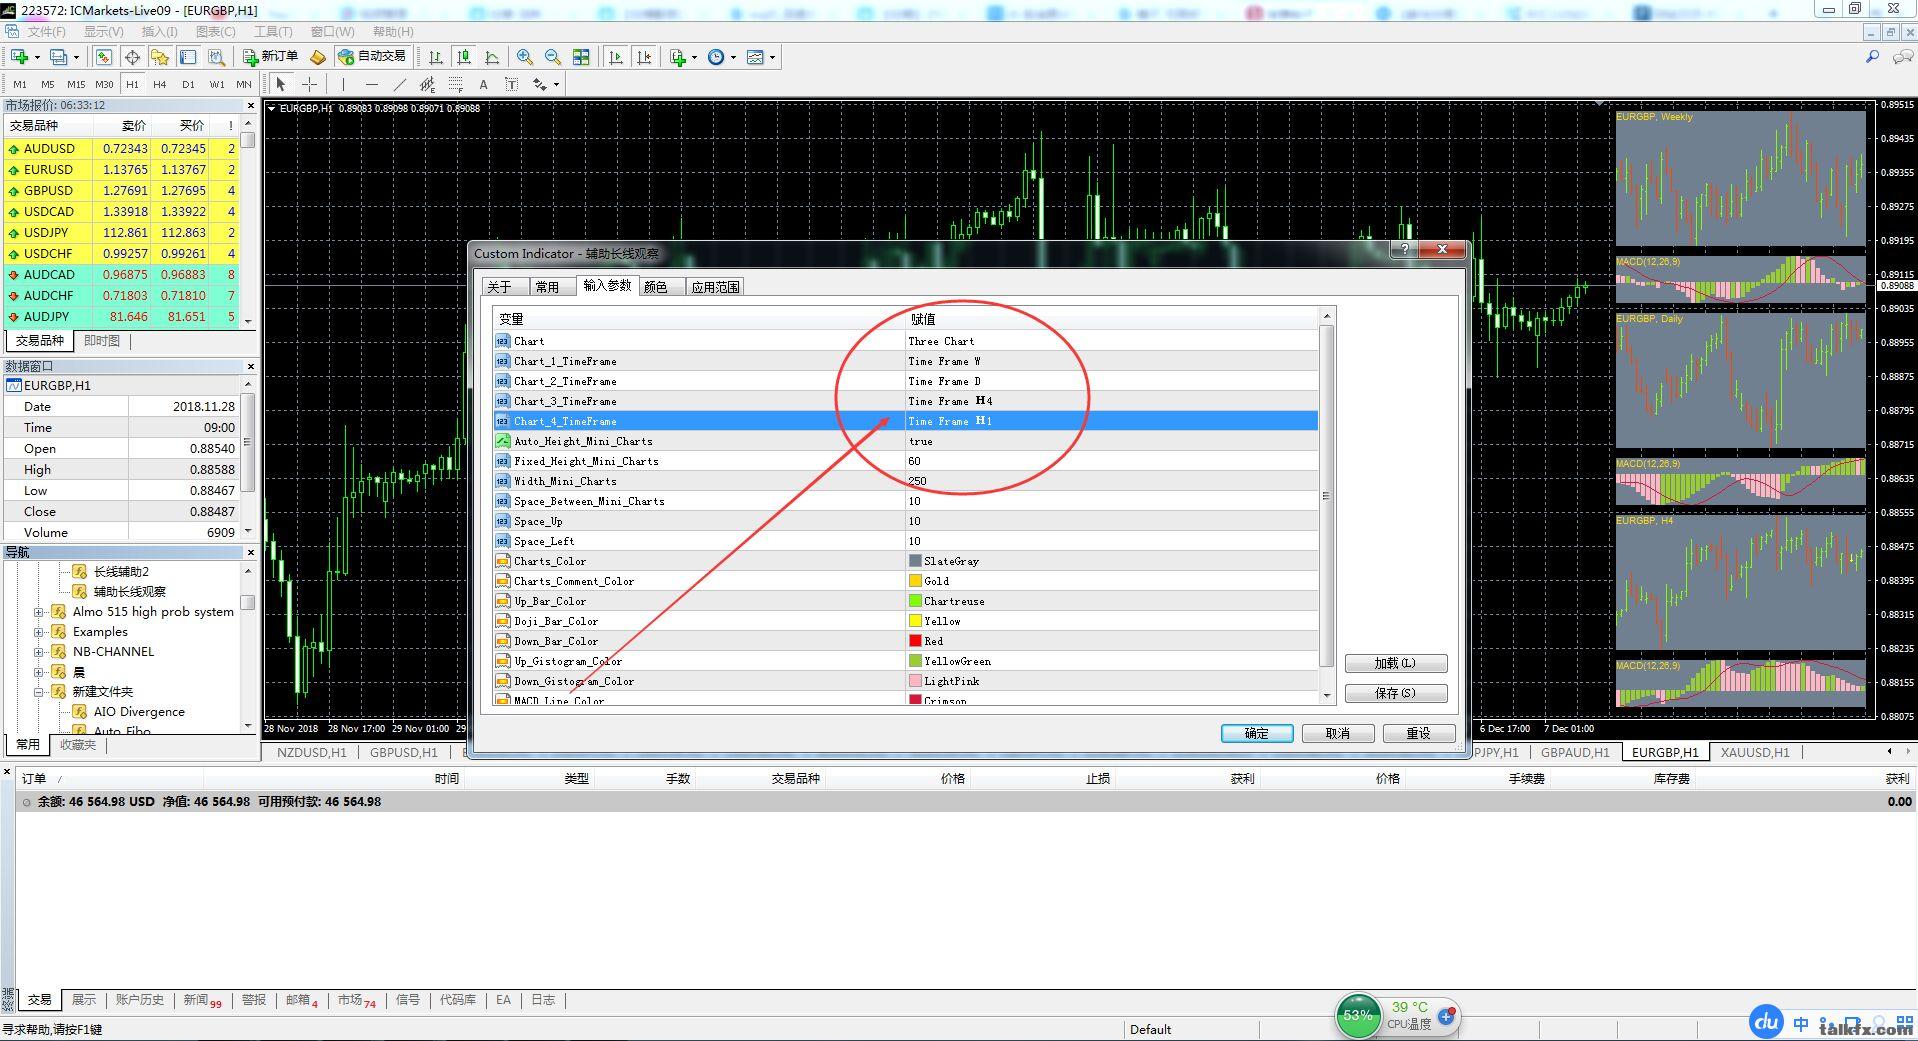
Task: Open the 图表(C) menu
Action: click(x=216, y=31)
